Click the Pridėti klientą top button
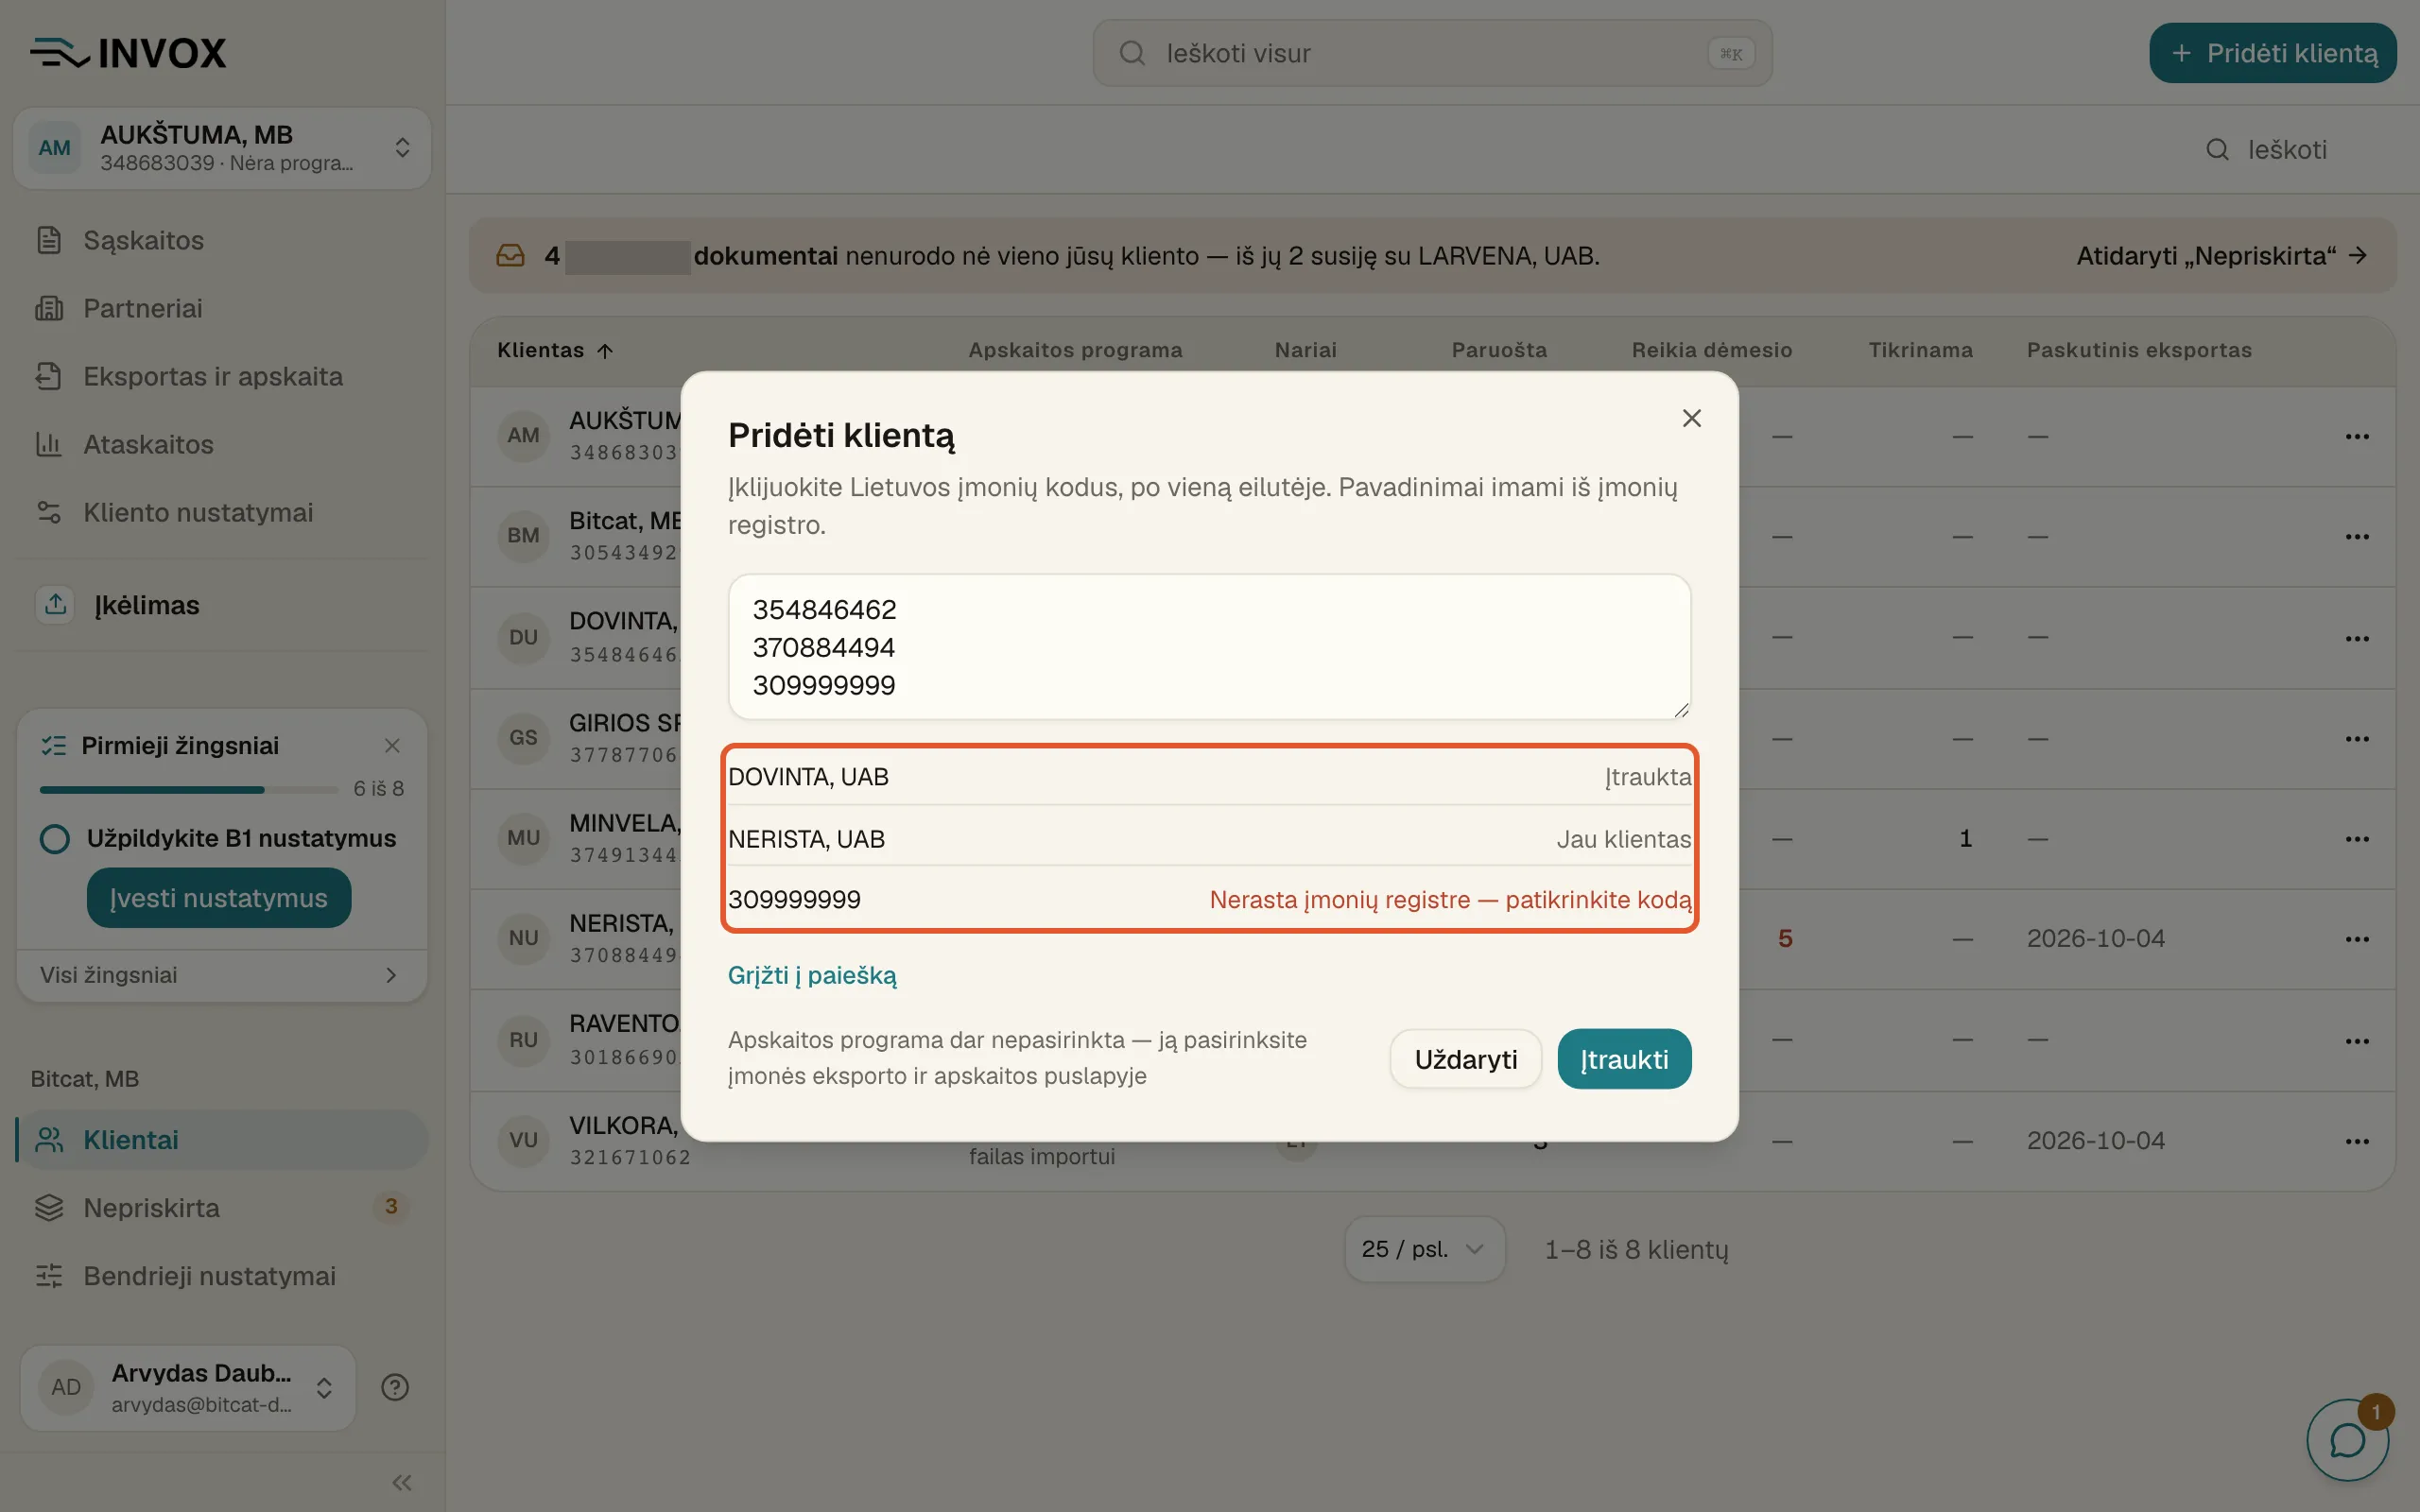Image resolution: width=2420 pixels, height=1512 pixels. 2272,53
